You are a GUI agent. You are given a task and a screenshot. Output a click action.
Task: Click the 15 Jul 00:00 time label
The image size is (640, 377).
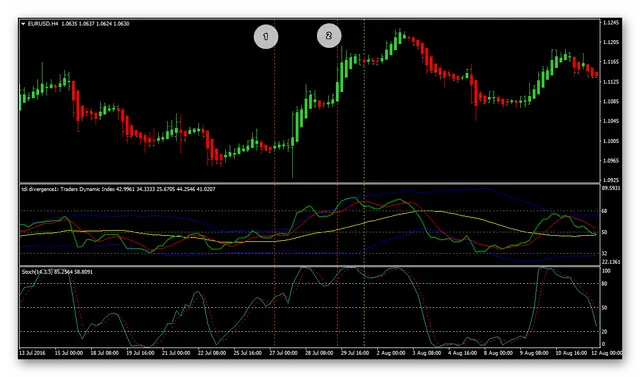pos(69,353)
